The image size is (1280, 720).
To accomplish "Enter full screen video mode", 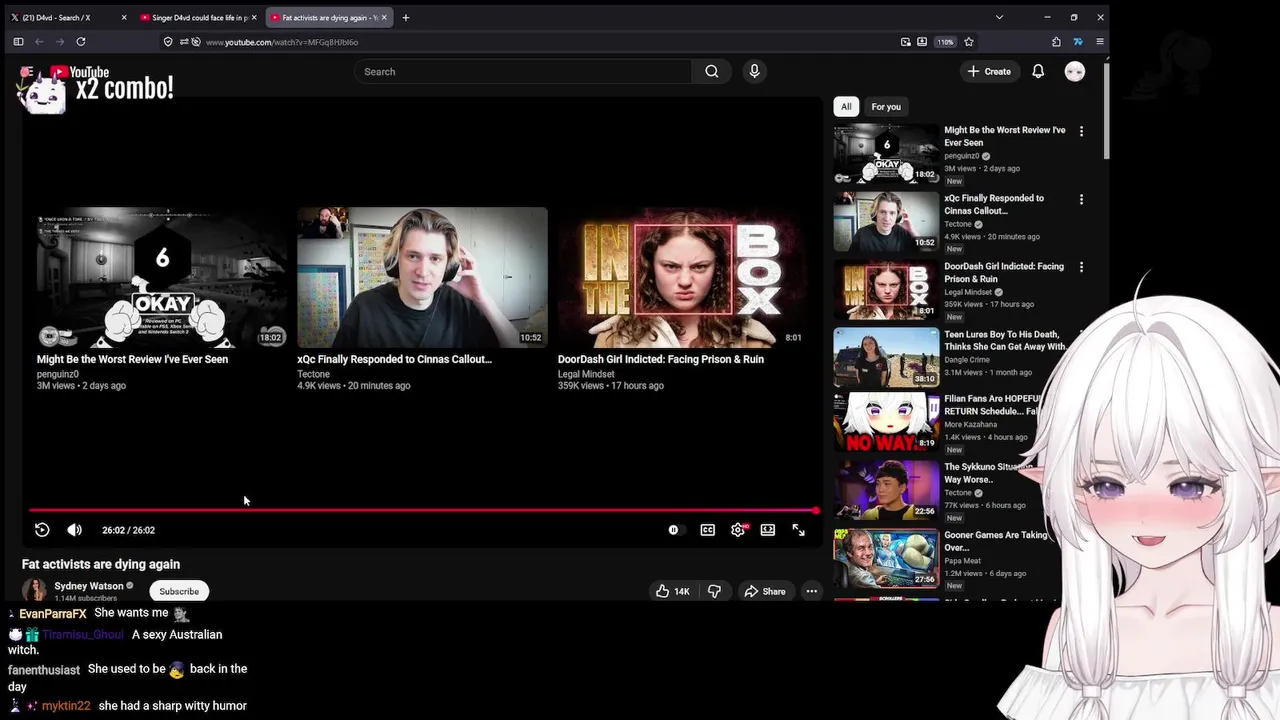I will pyautogui.click(x=798, y=530).
